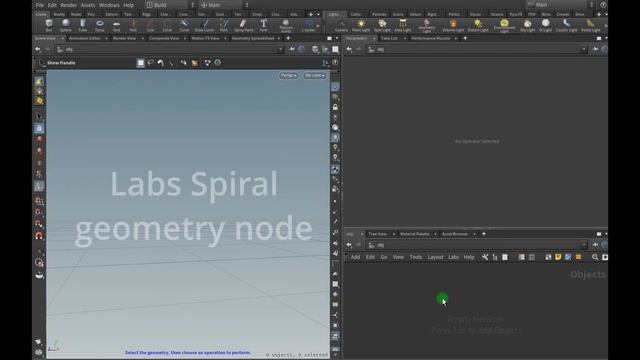Viewport: 640px width, 360px height.
Task: Expand the Scene View obj path dropdown
Action: (x=280, y=49)
